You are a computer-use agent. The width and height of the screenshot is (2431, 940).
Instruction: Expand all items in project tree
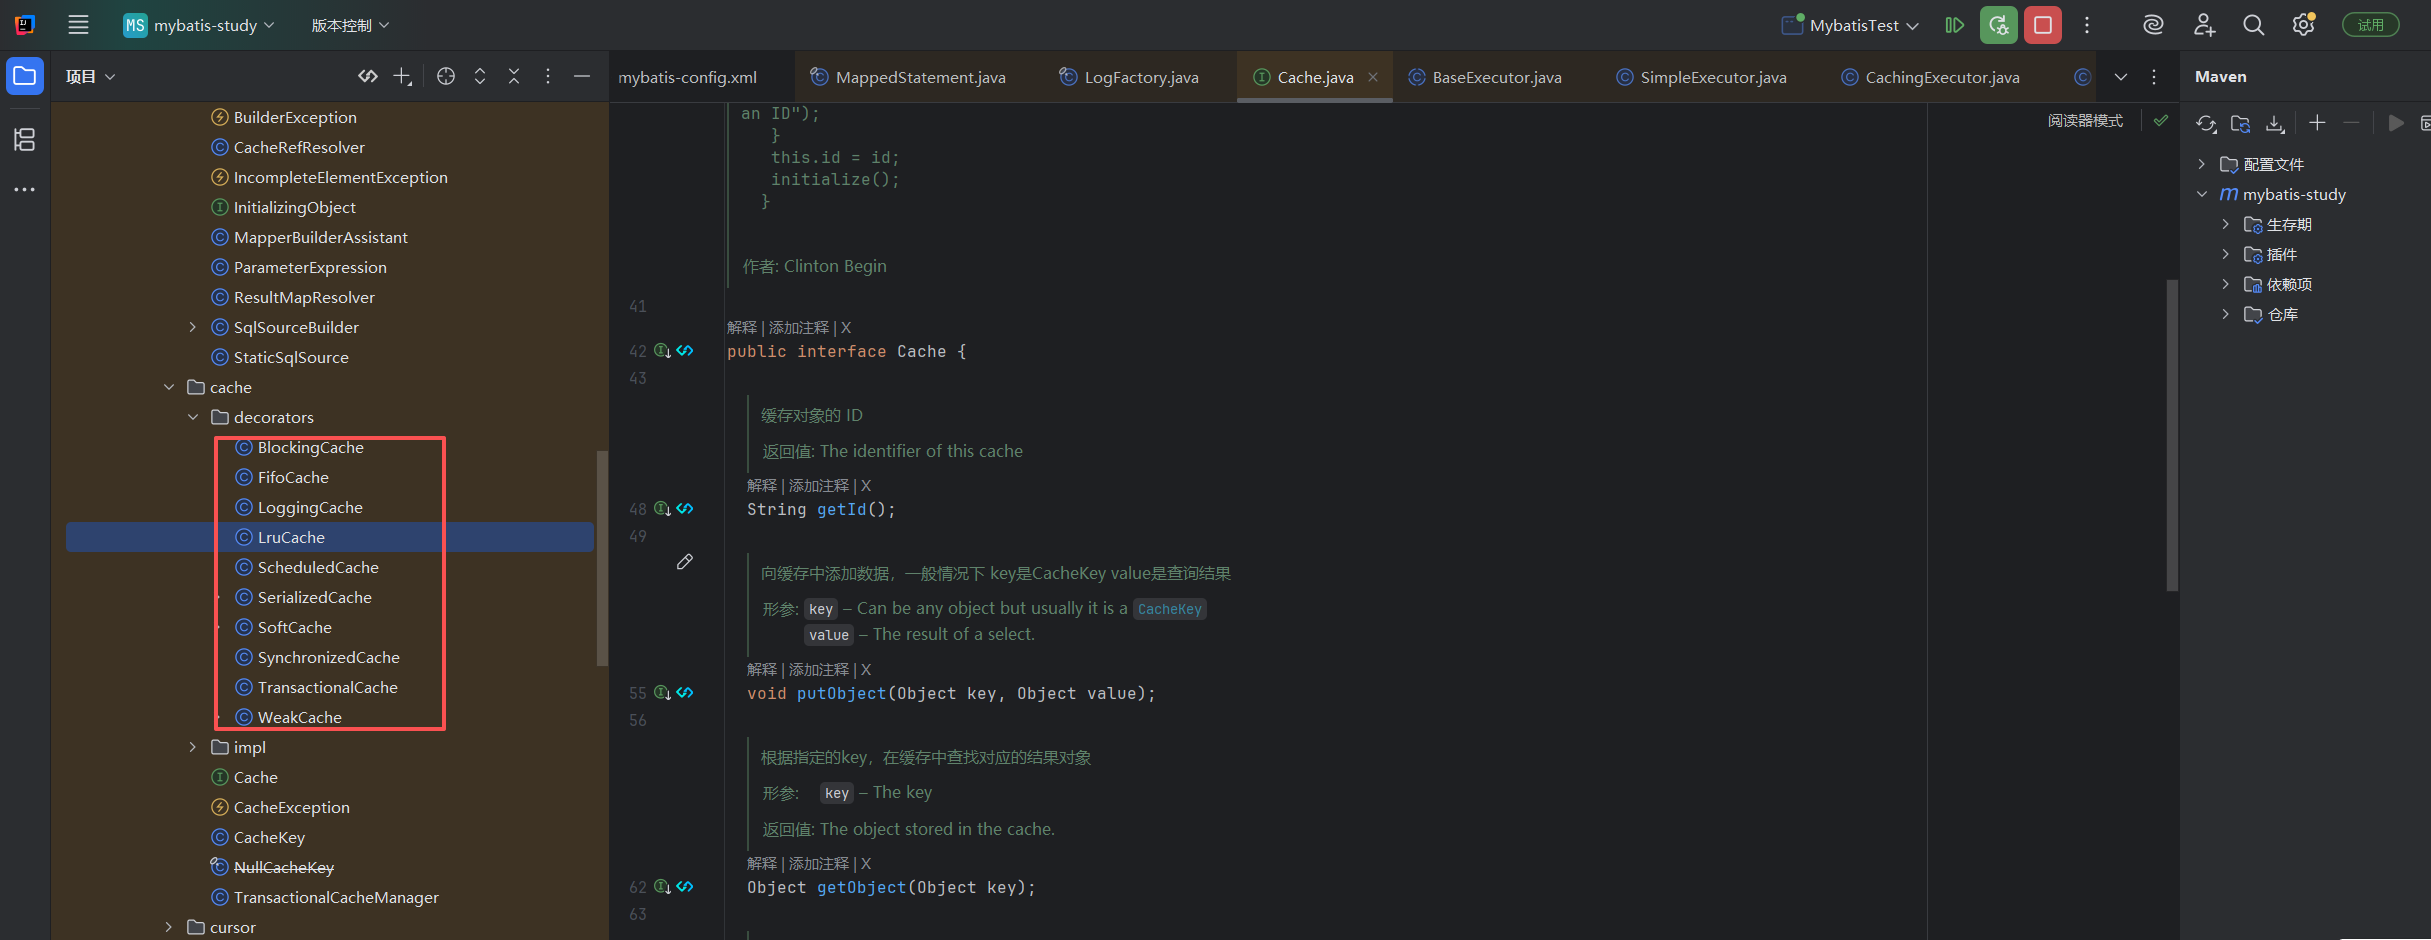tap(480, 77)
